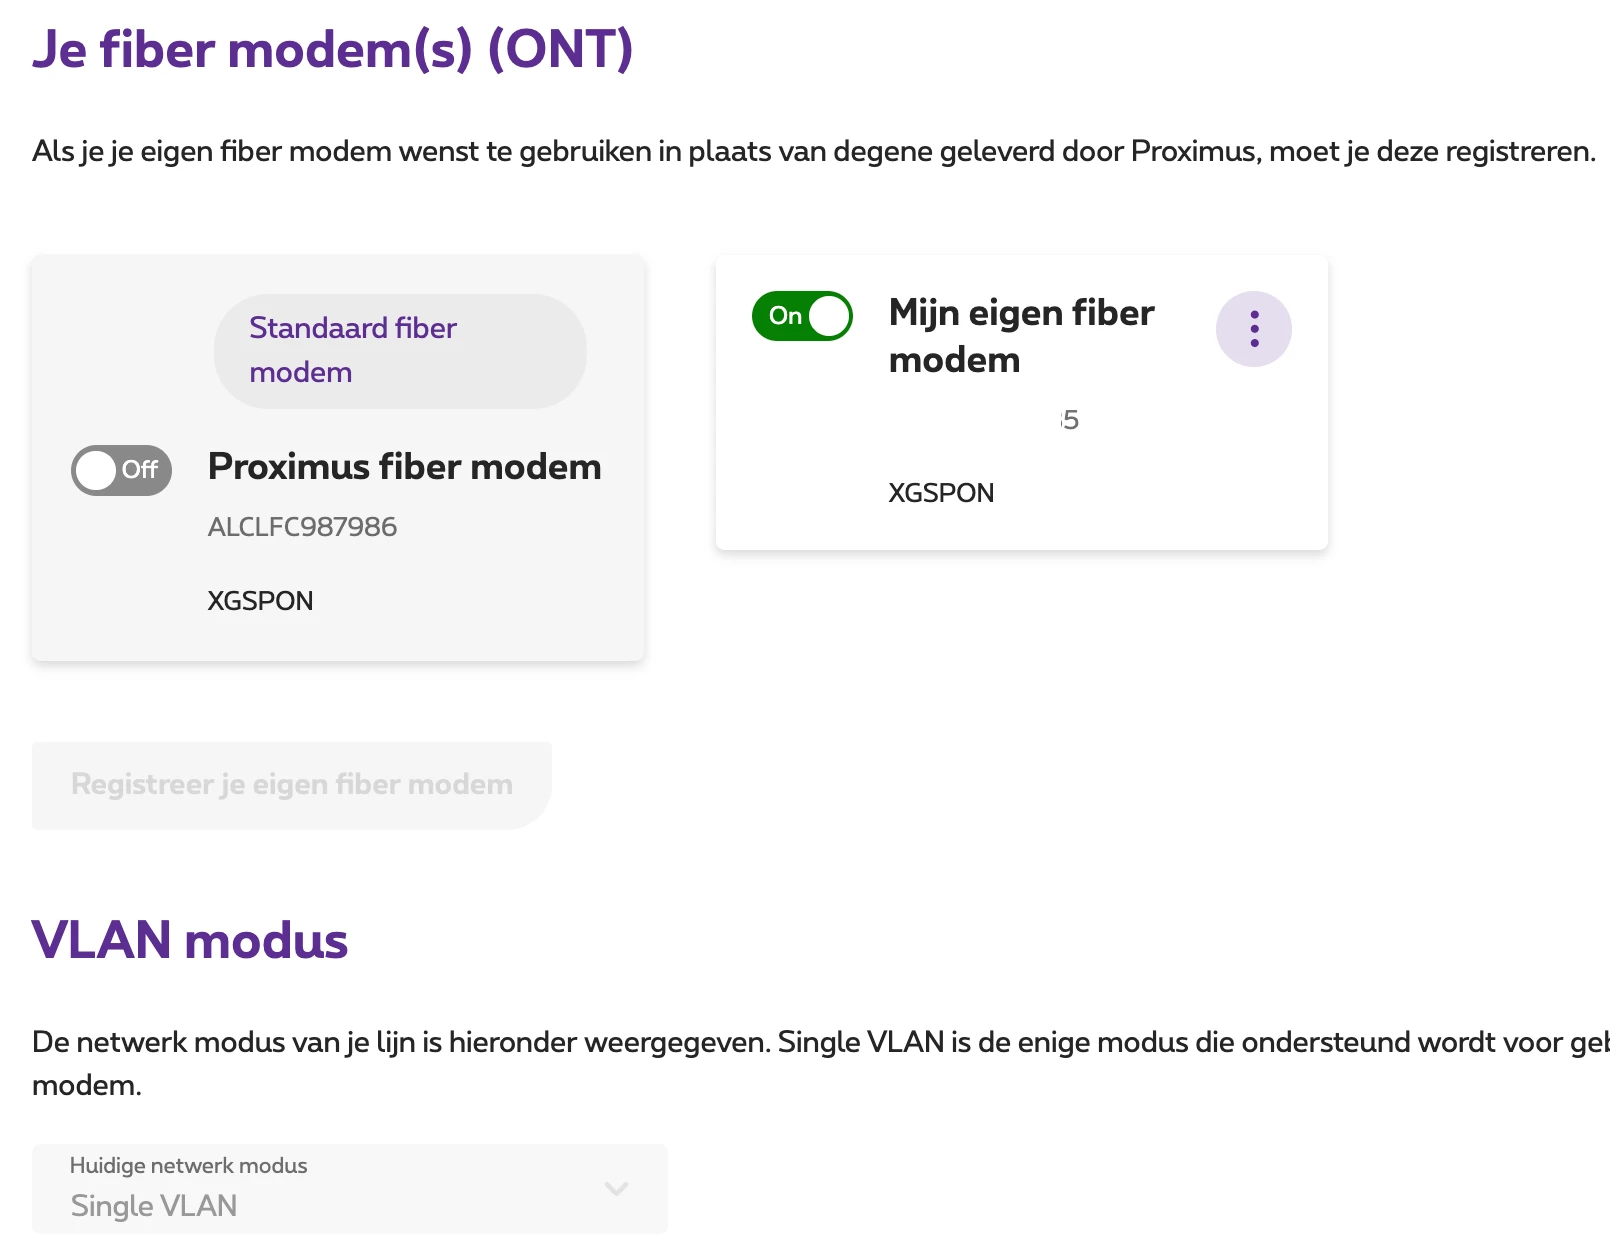Click the Single VLAN explanation paragraph

click(800, 1043)
